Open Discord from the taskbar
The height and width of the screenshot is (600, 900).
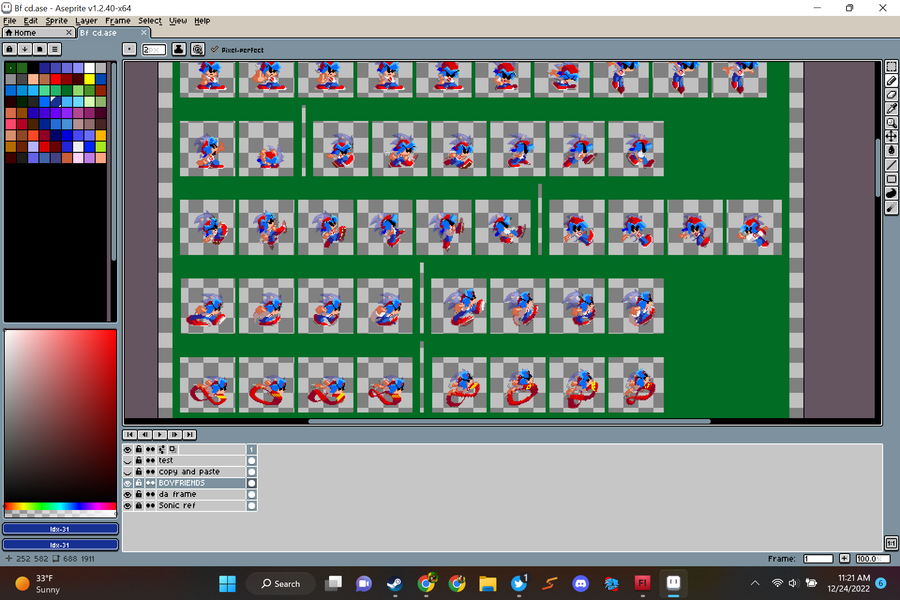click(x=580, y=584)
